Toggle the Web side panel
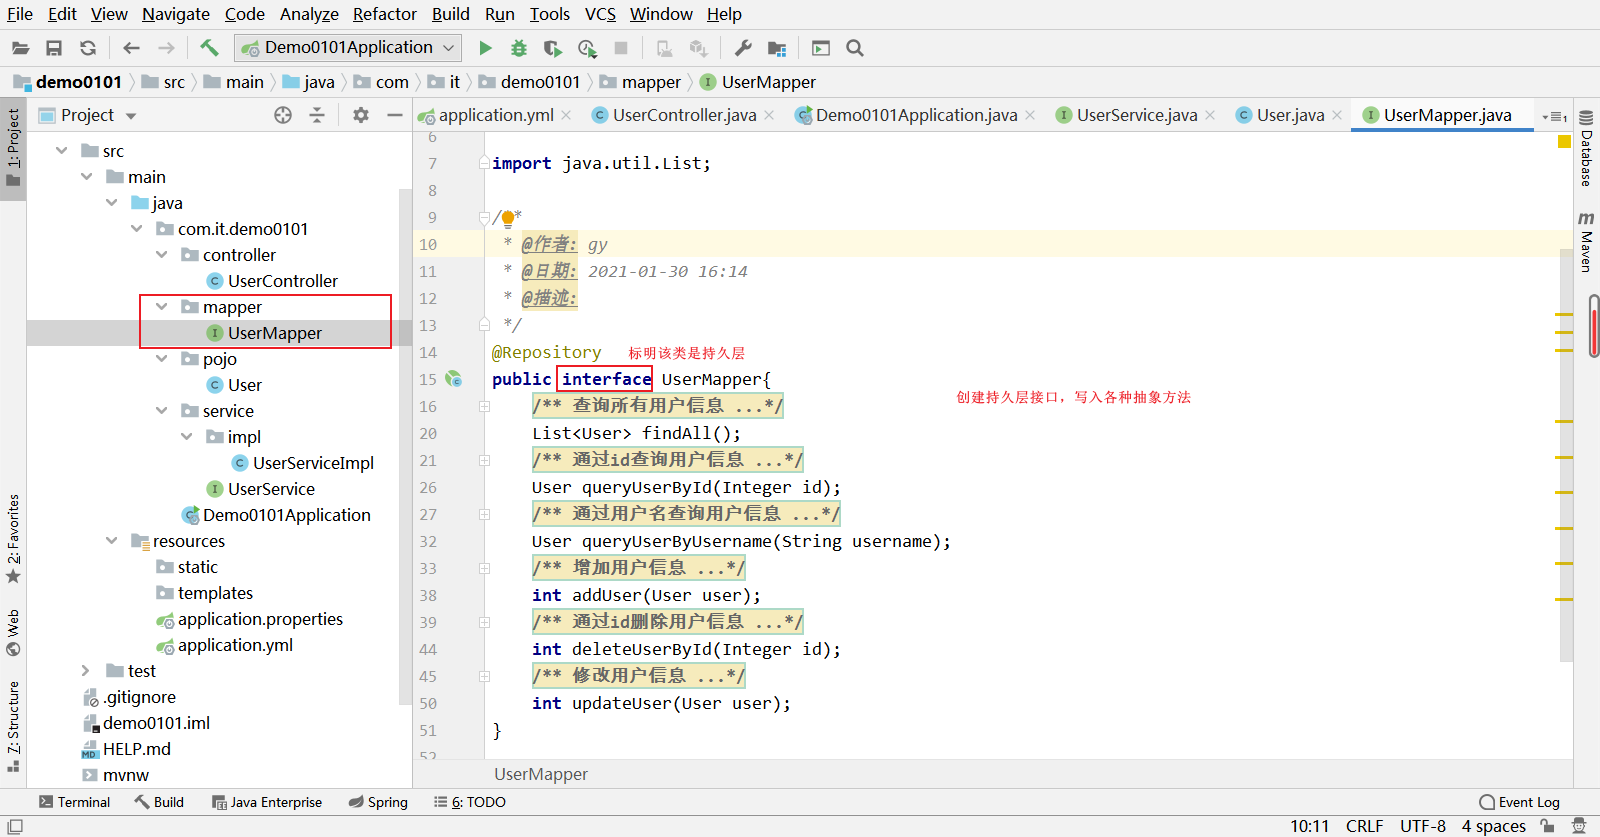The height and width of the screenshot is (837, 1600). (13, 632)
